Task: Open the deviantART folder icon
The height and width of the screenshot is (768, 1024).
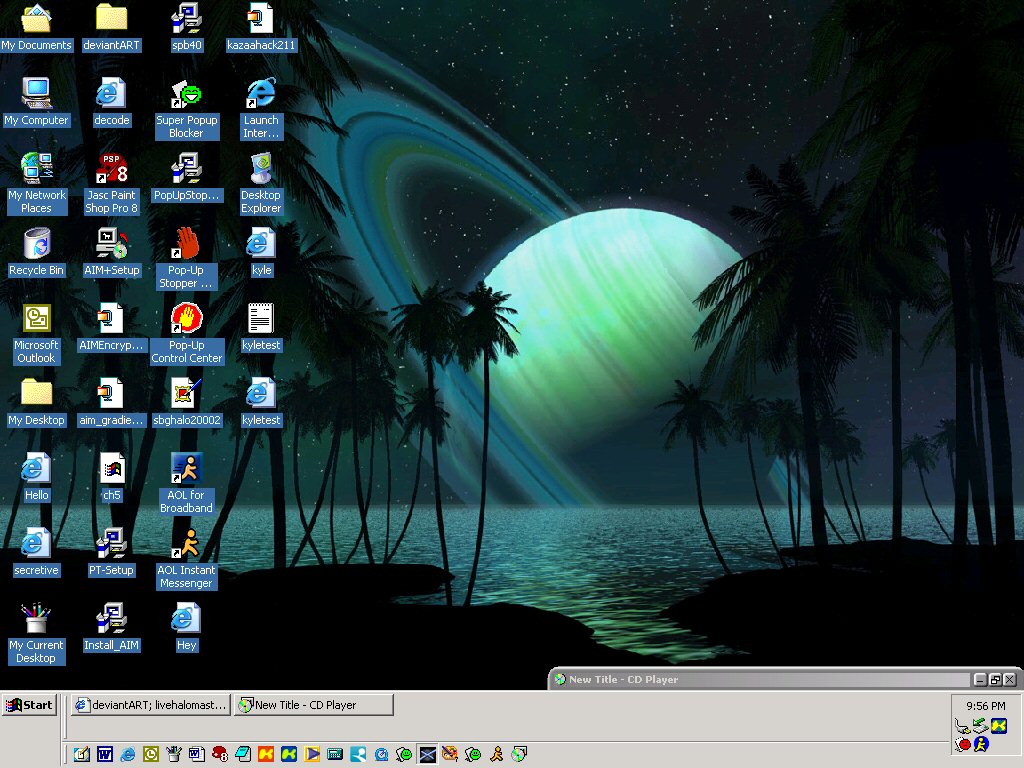Action: coord(112,27)
